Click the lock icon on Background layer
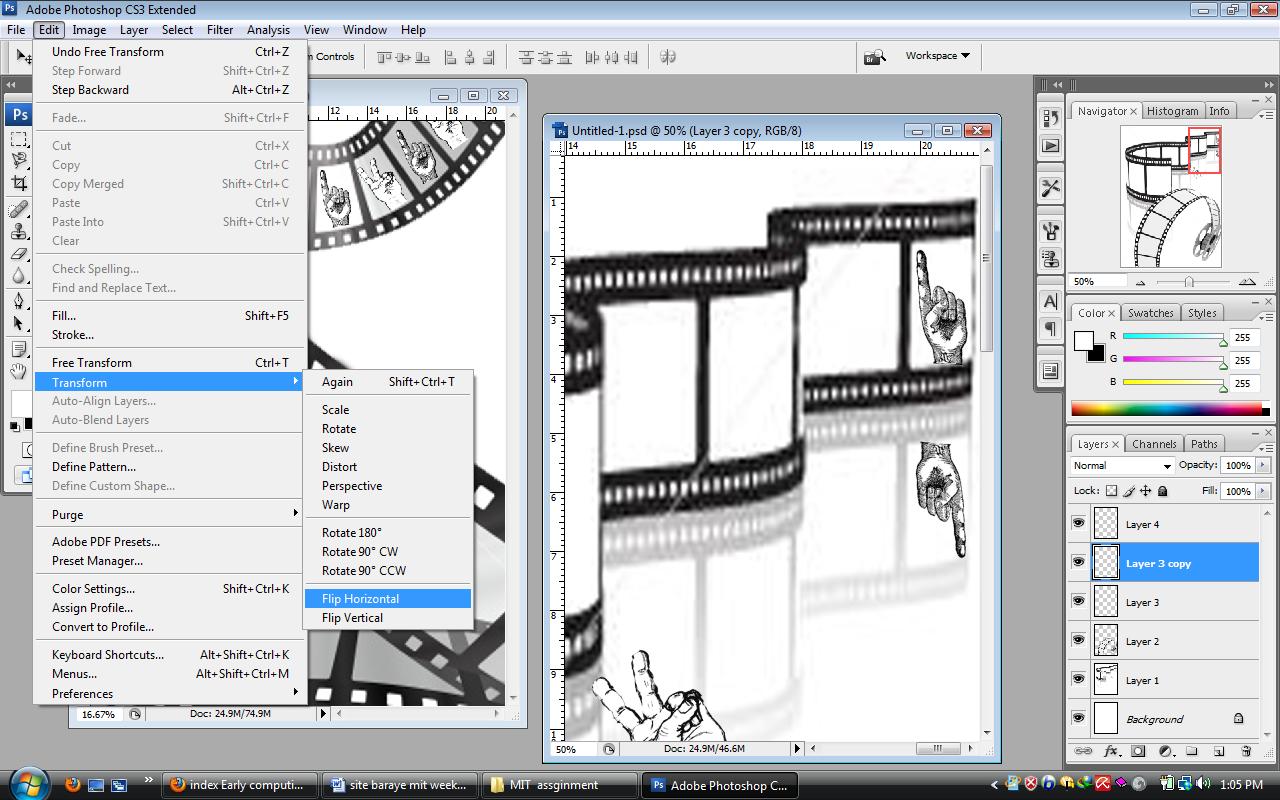 (1238, 719)
